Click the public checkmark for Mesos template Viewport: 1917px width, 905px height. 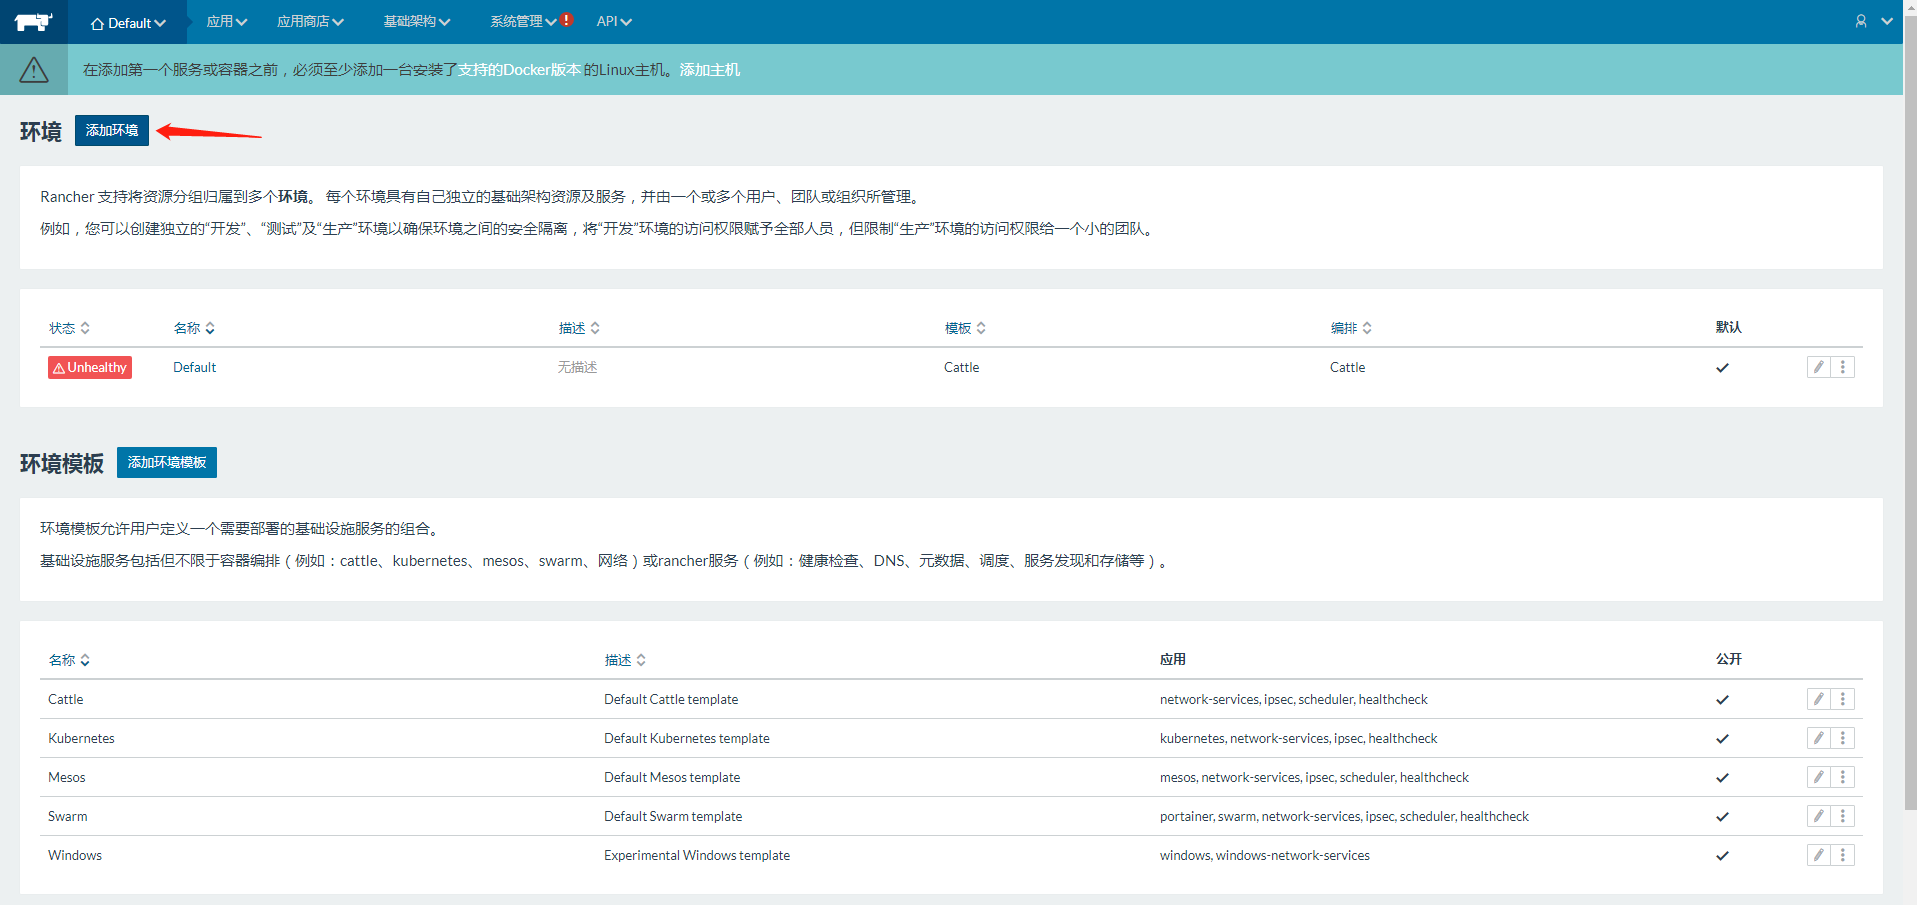tap(1722, 777)
